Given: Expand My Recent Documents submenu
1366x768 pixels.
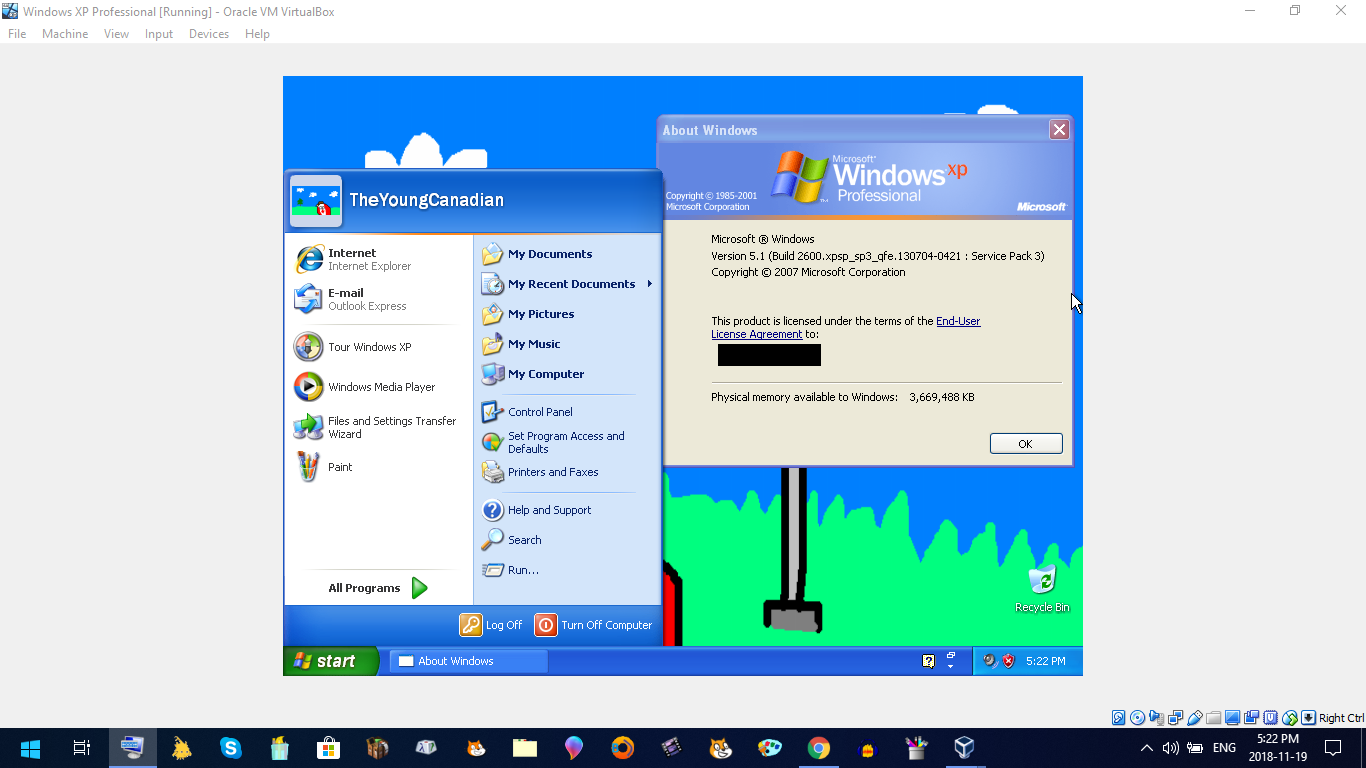Looking at the screenshot, I should tap(567, 284).
